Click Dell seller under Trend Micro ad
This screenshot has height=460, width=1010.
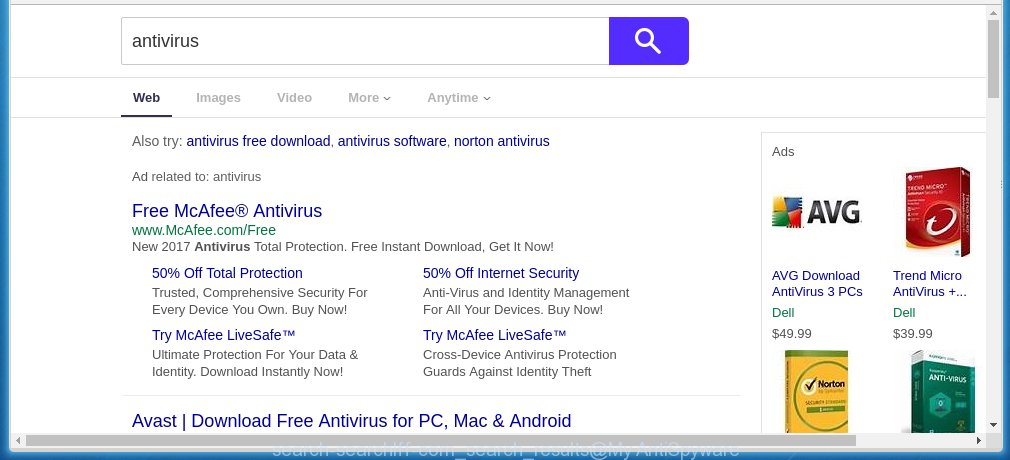coord(904,312)
